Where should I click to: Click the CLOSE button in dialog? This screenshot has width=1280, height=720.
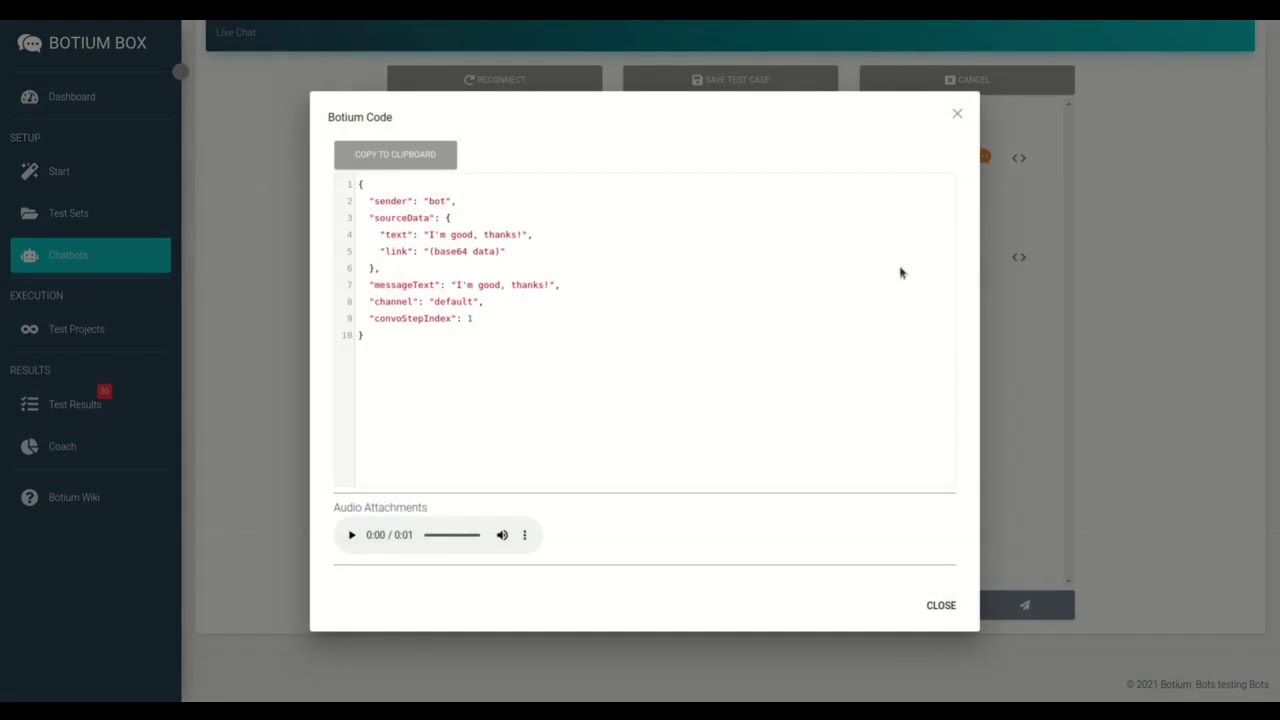click(x=941, y=605)
